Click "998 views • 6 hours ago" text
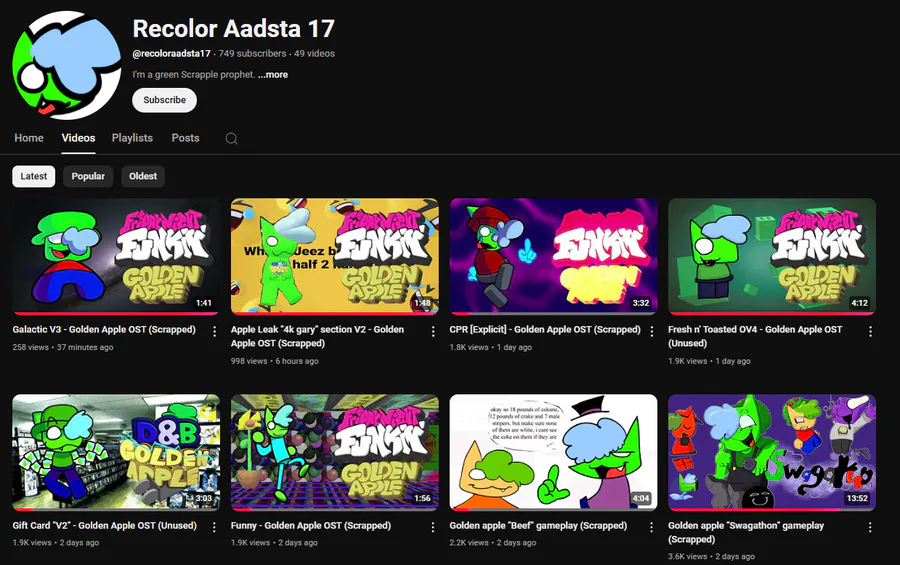Viewport: 900px width, 565px height. (274, 361)
